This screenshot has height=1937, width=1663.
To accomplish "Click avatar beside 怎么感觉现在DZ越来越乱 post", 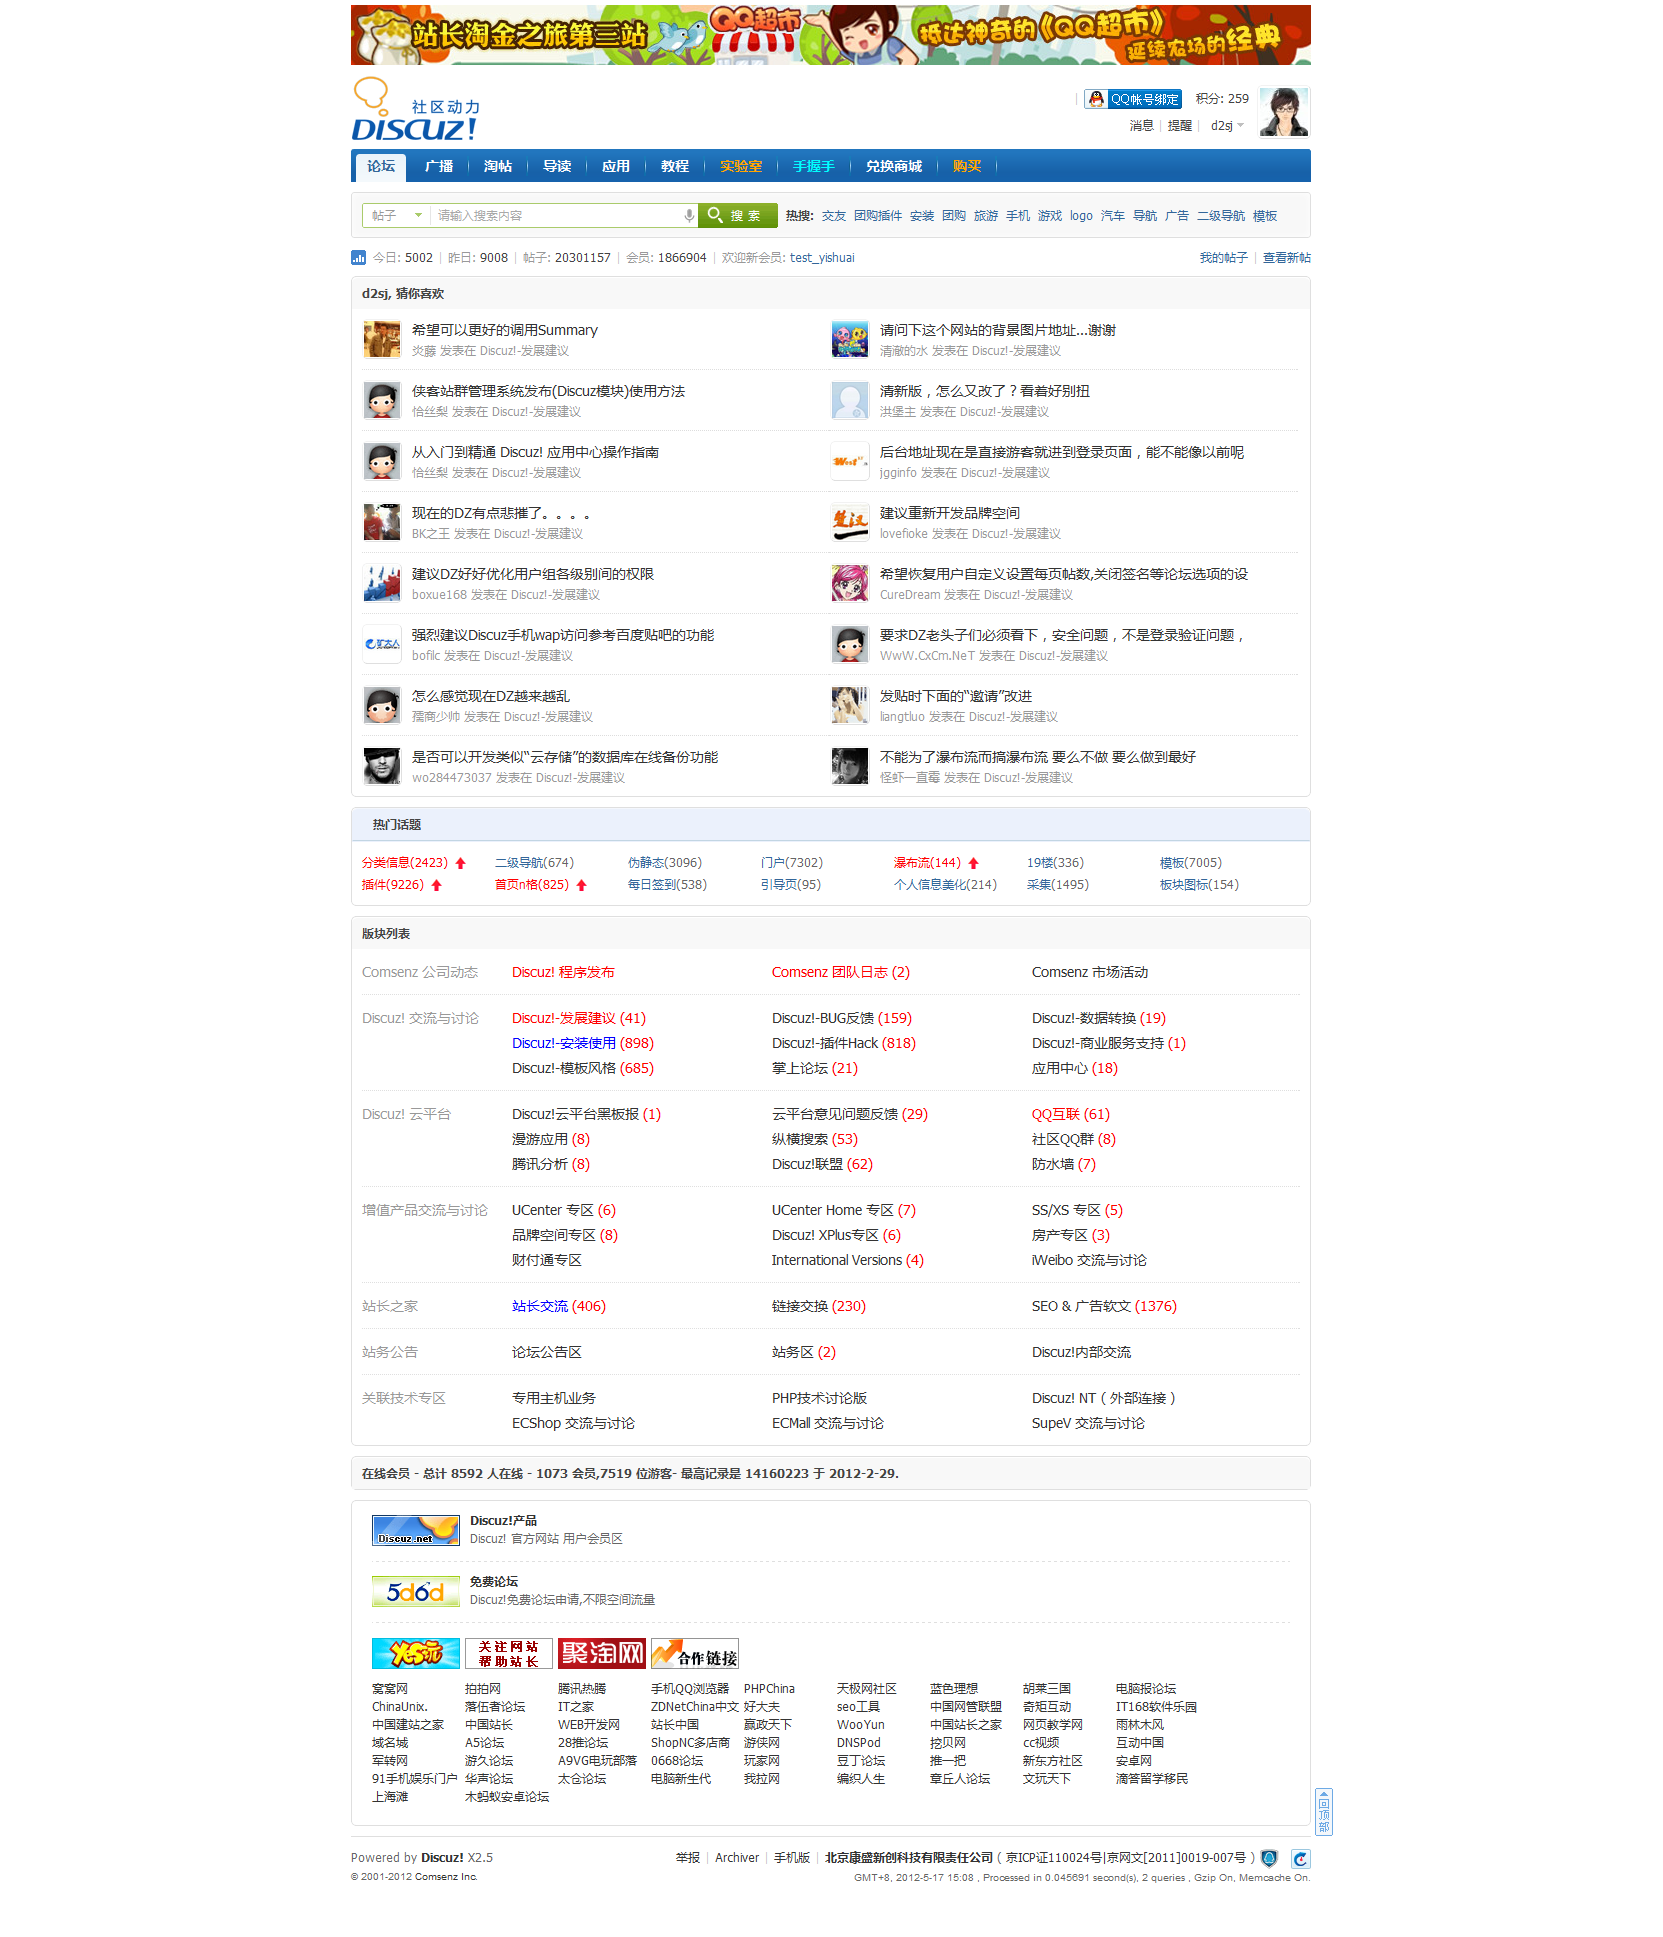I will (x=382, y=706).
